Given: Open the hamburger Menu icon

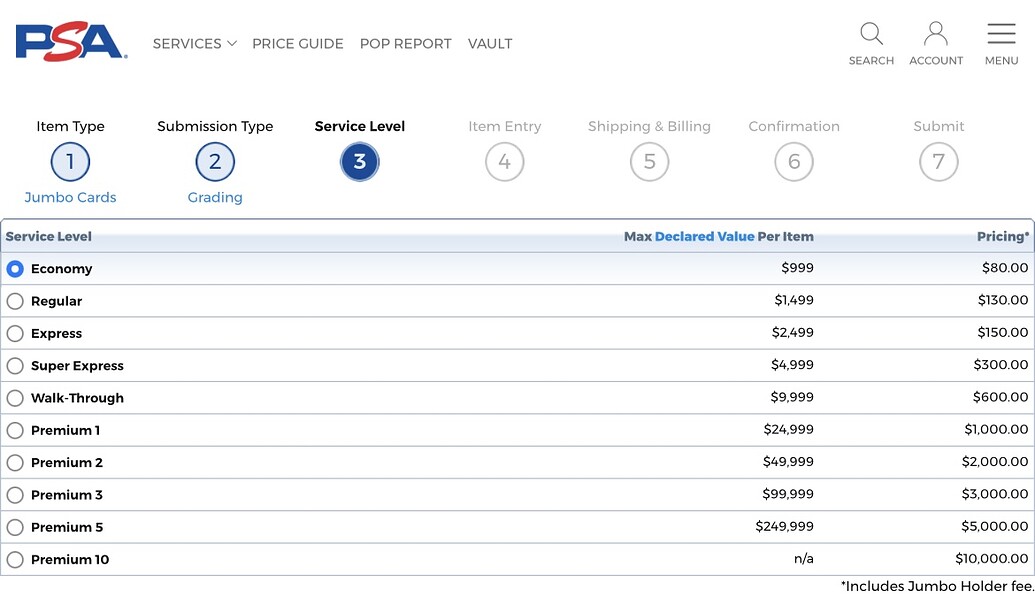Looking at the screenshot, I should tap(1001, 34).
